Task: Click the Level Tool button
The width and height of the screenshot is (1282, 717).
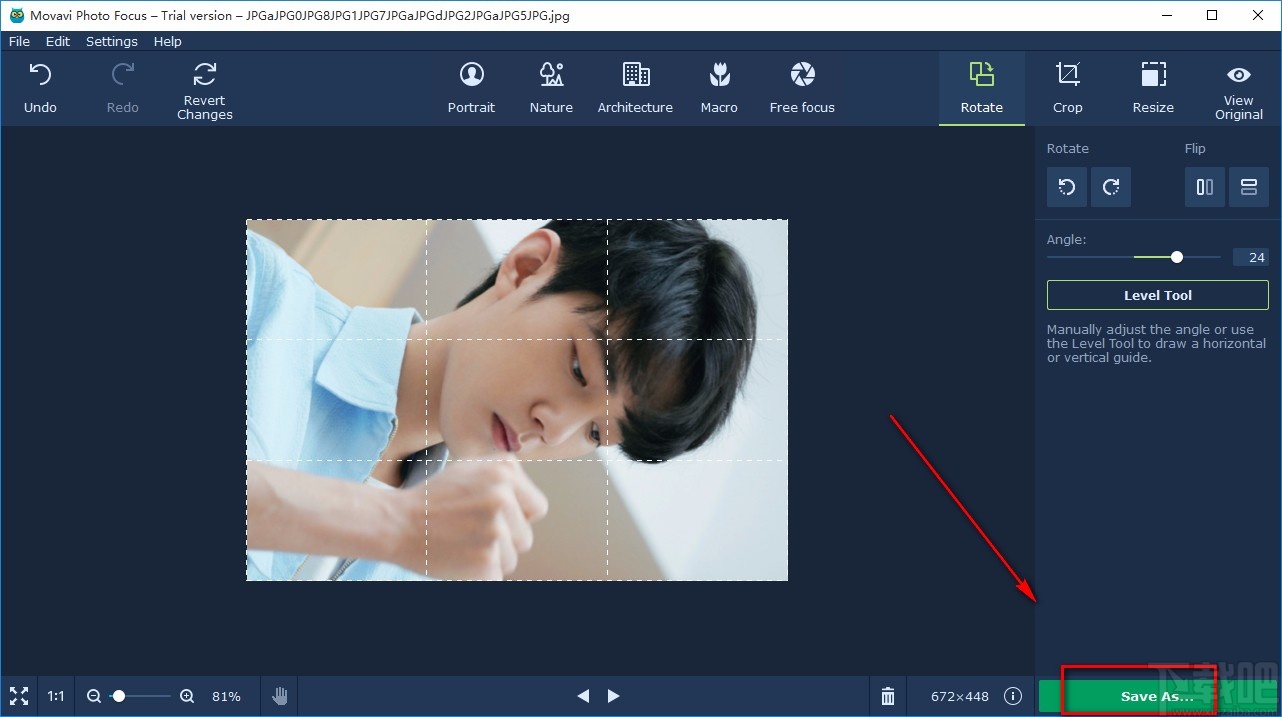Action: [x=1157, y=295]
